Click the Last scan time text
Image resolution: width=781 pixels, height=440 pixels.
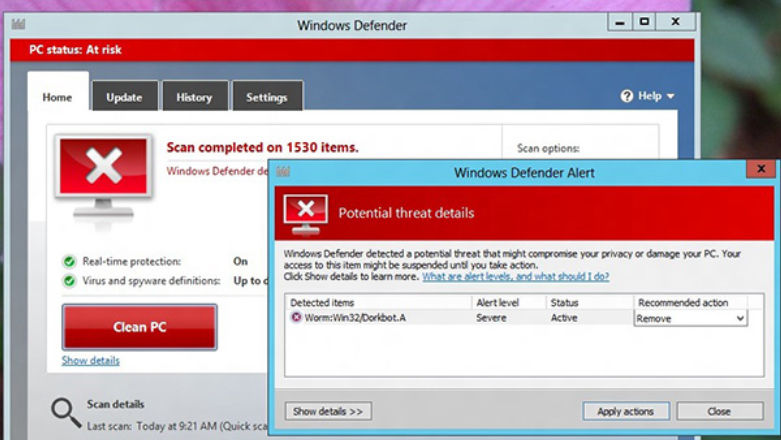coord(177,426)
